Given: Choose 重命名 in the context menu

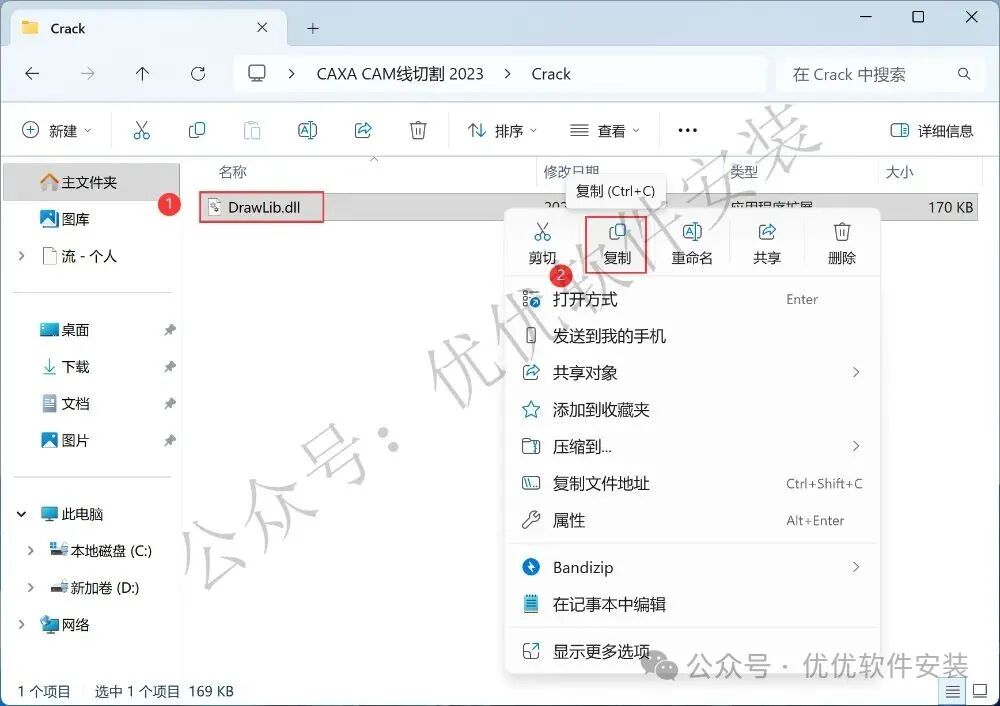Looking at the screenshot, I should (x=692, y=244).
